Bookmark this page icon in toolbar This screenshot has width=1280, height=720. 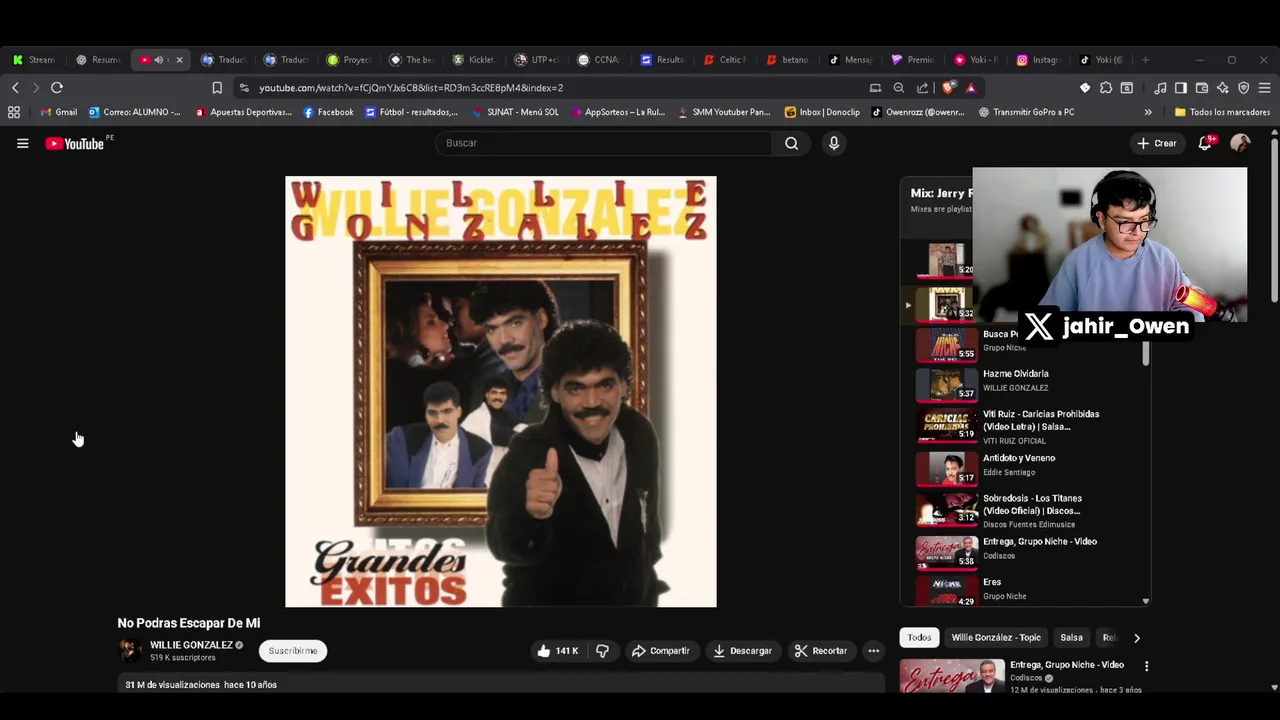coord(217,88)
